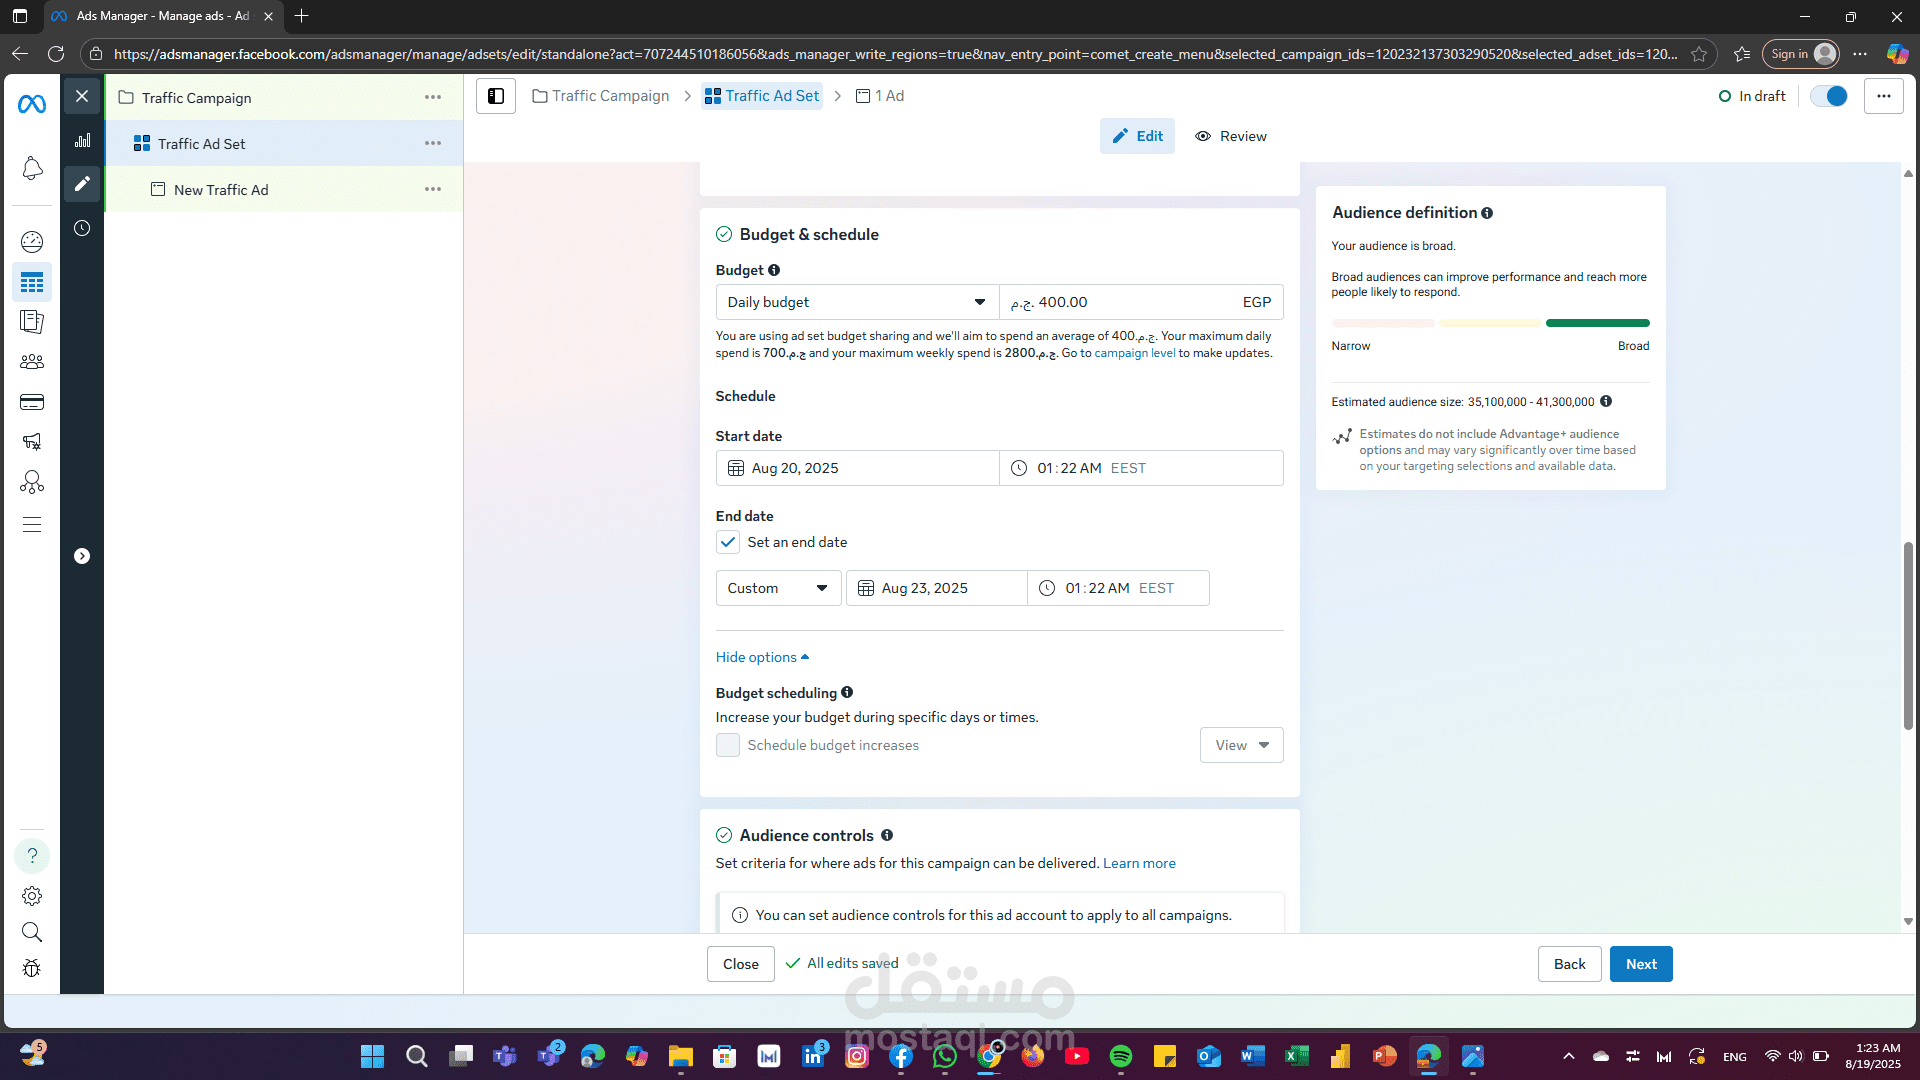Open advertising megaphone icon
Image resolution: width=1920 pixels, height=1080 pixels.
coord(32,442)
